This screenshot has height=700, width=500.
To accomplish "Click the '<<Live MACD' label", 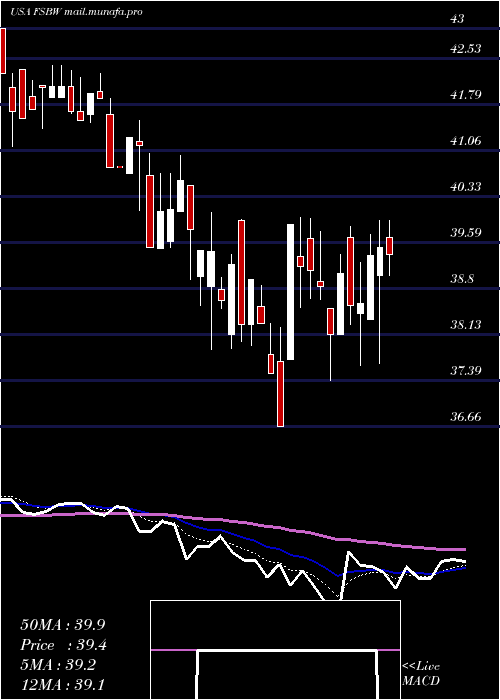I will pos(421,674).
